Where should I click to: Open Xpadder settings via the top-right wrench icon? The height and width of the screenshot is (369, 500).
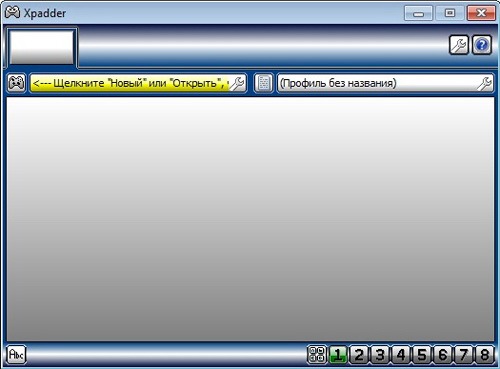click(459, 45)
